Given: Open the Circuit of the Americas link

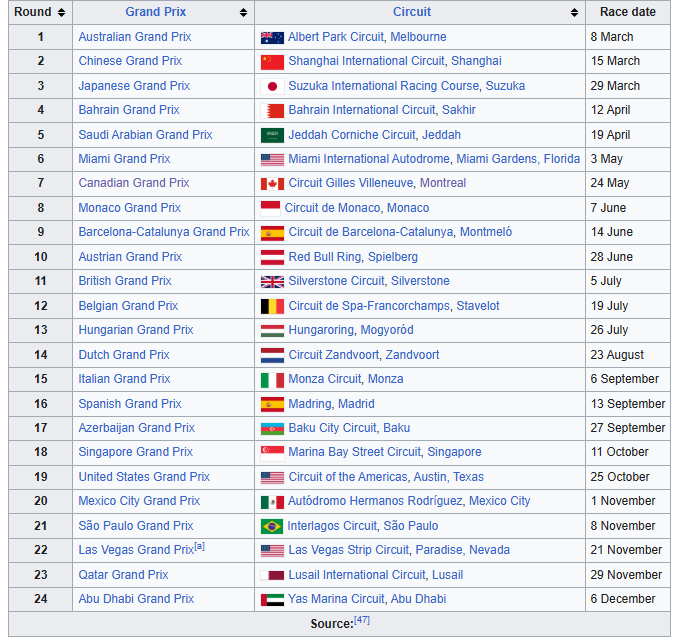Looking at the screenshot, I should 348,477.
